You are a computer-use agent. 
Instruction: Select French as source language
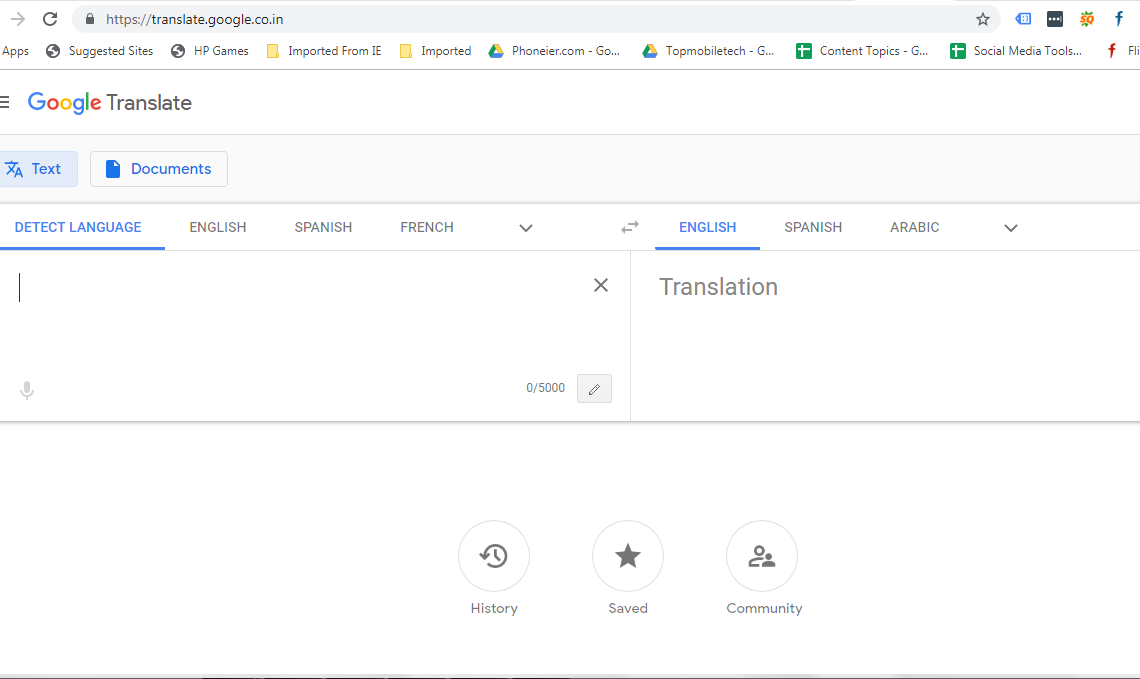point(427,228)
